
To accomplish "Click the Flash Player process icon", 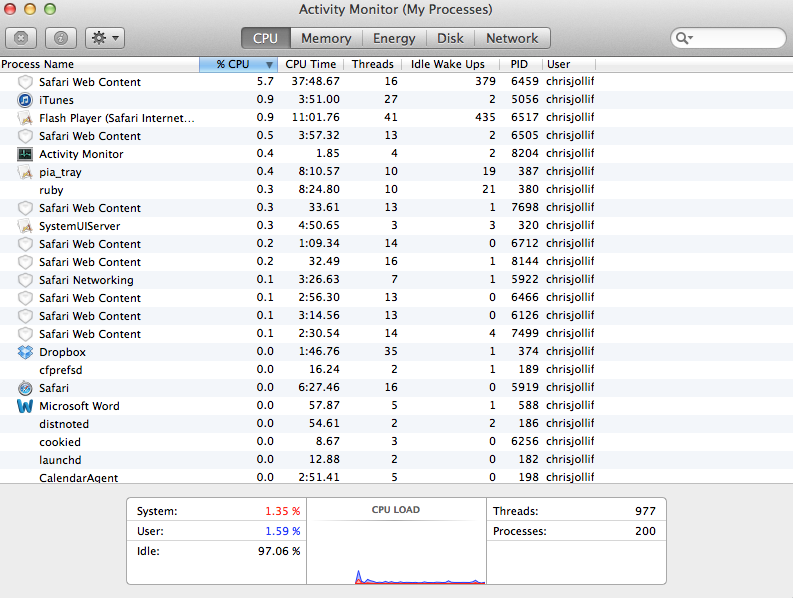I will [25, 118].
